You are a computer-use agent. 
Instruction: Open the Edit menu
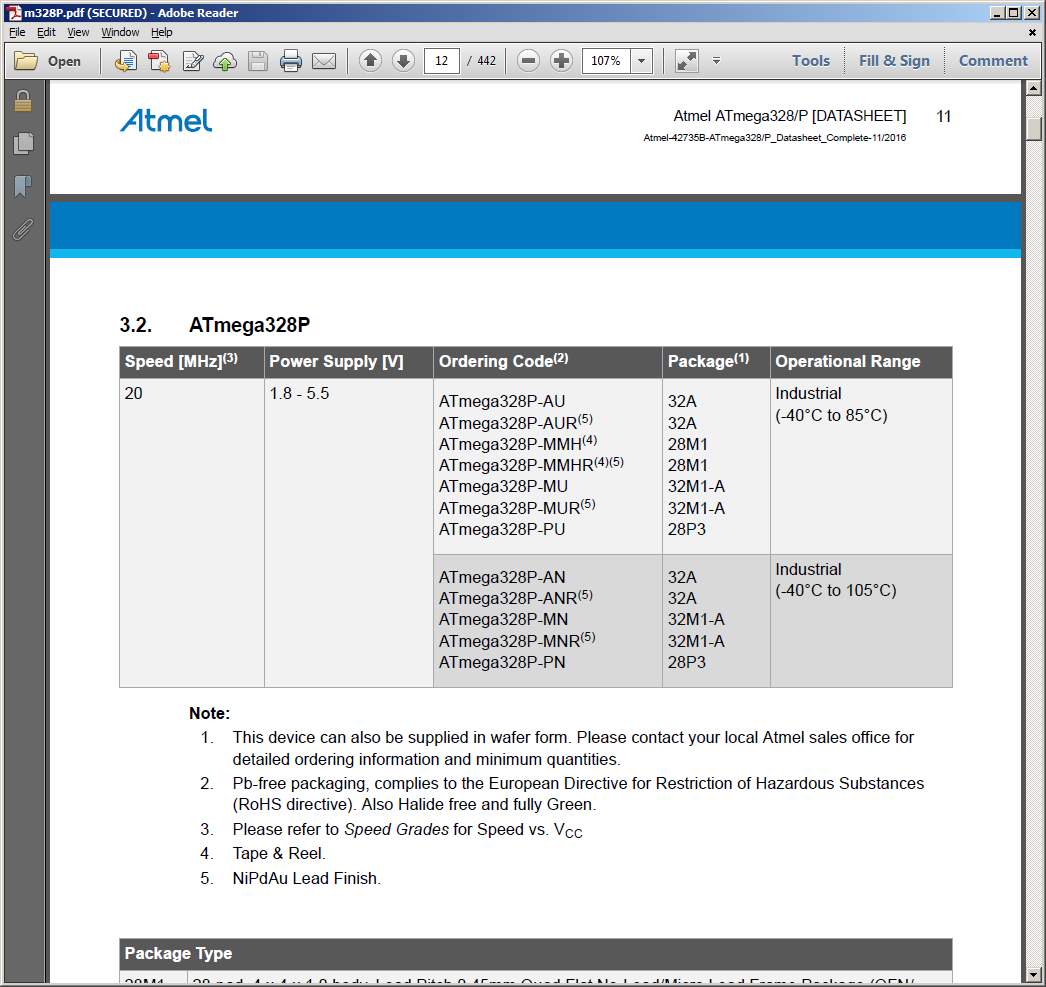[x=46, y=32]
